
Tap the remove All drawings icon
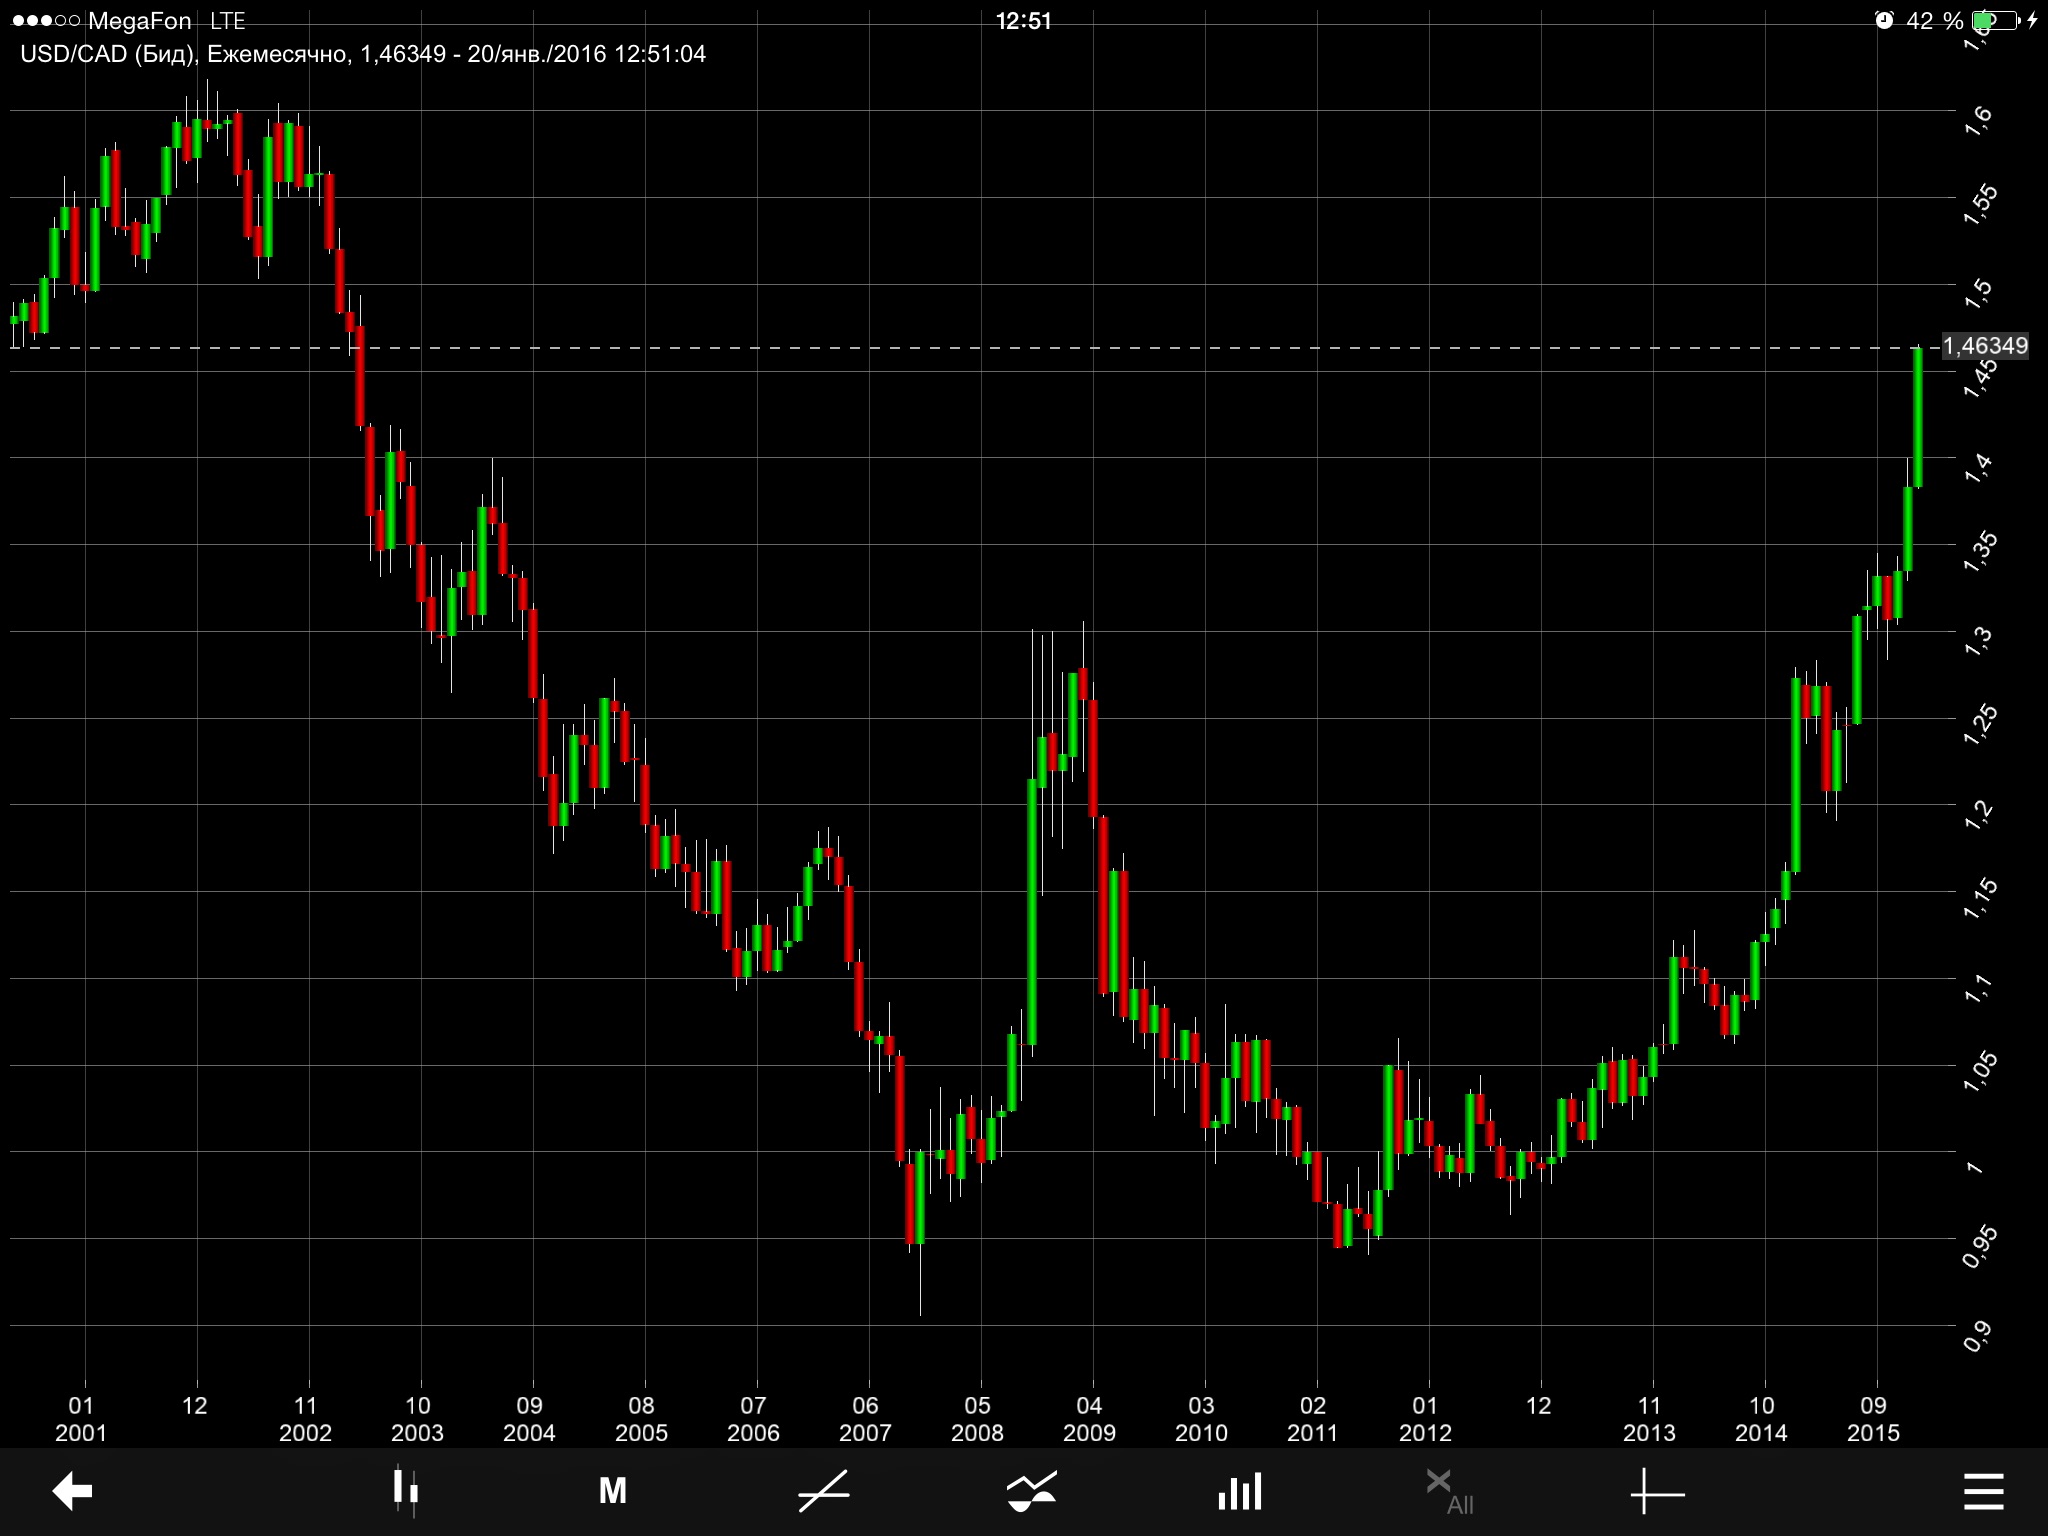point(1449,1491)
